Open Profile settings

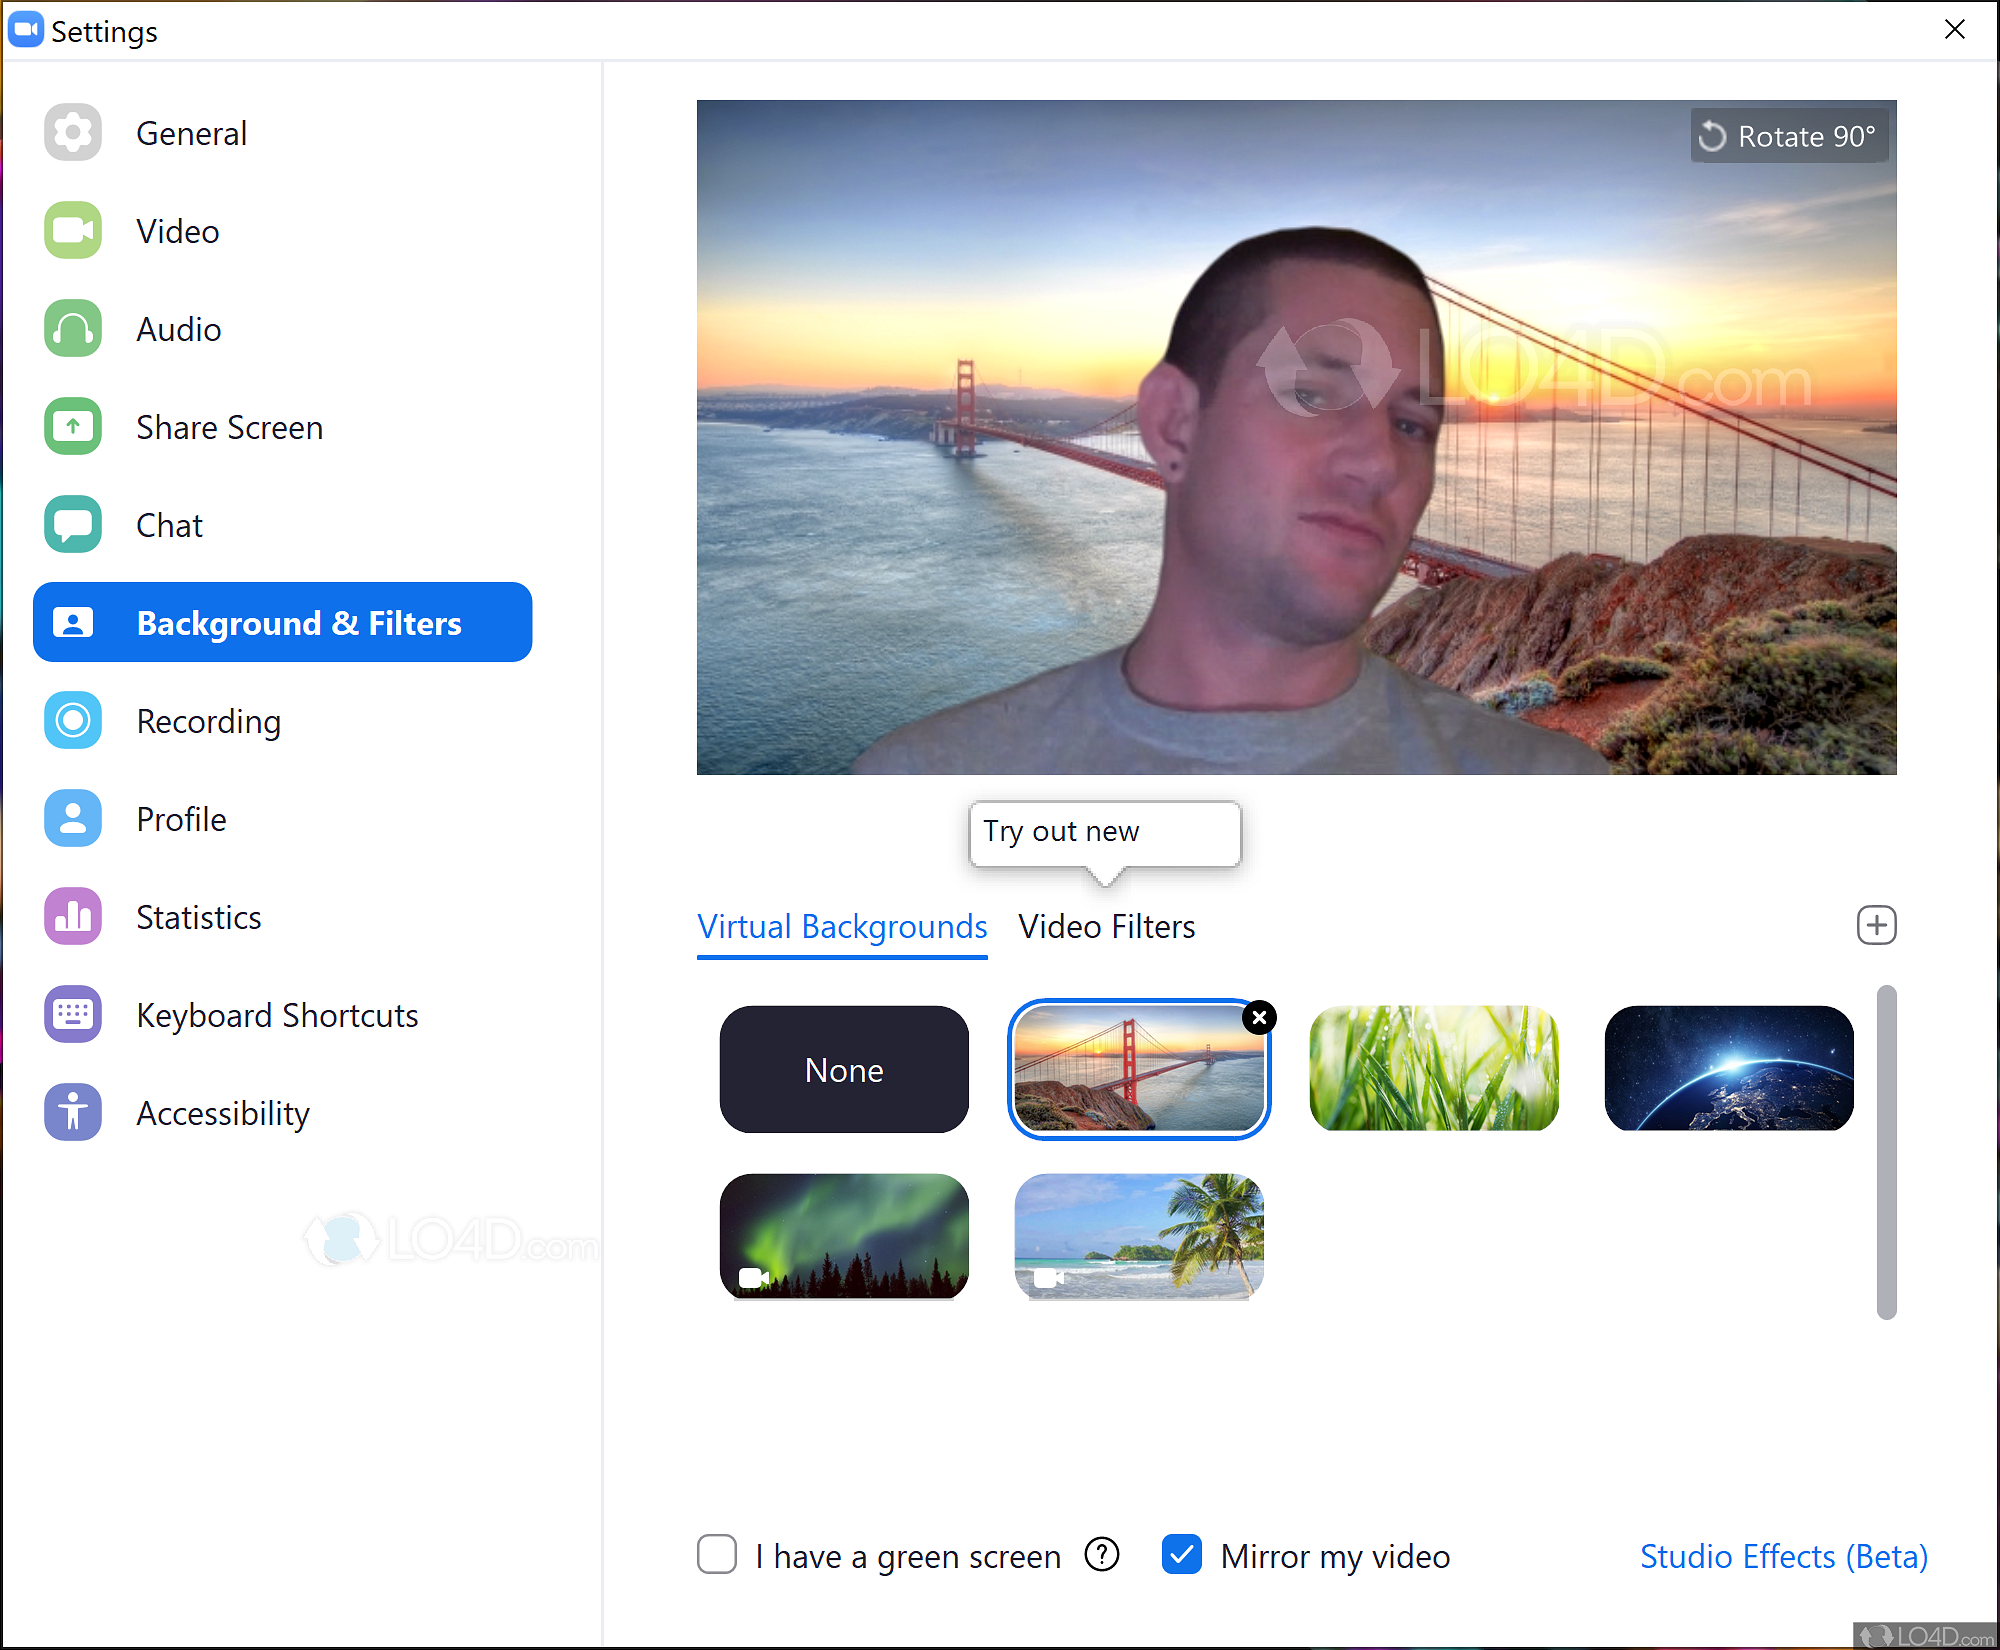(x=181, y=819)
